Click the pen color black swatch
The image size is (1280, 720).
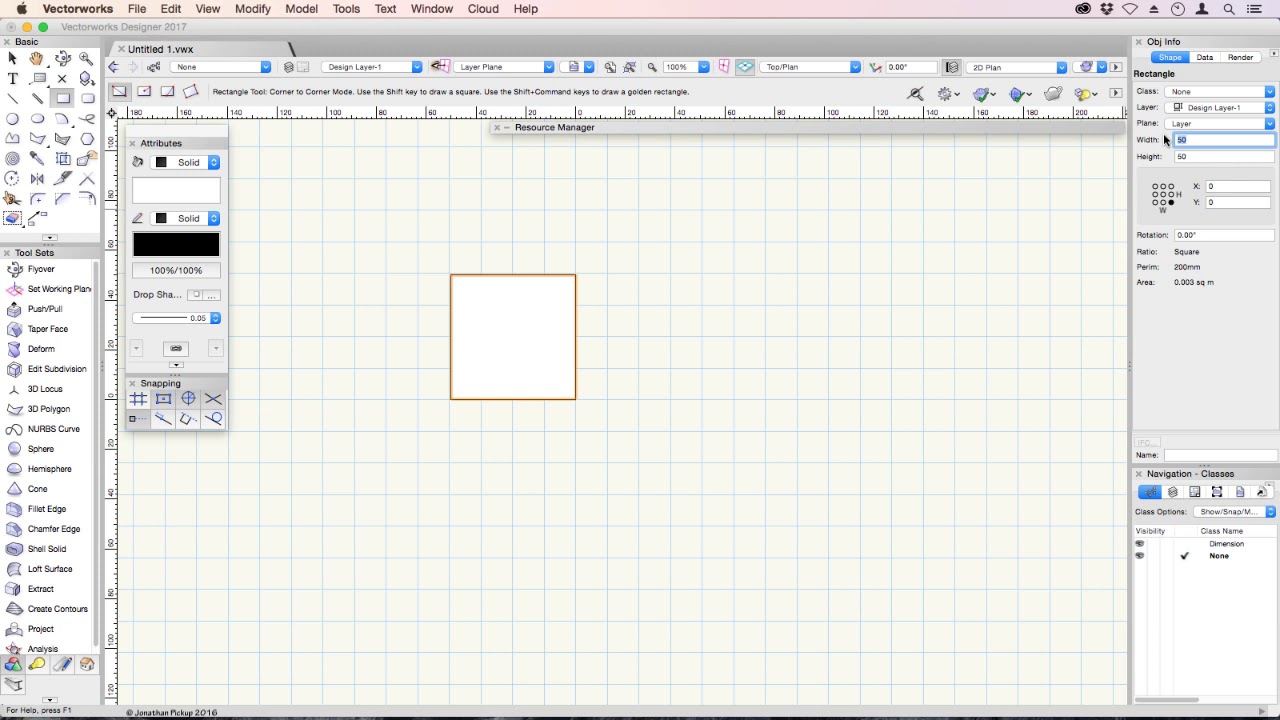click(176, 245)
